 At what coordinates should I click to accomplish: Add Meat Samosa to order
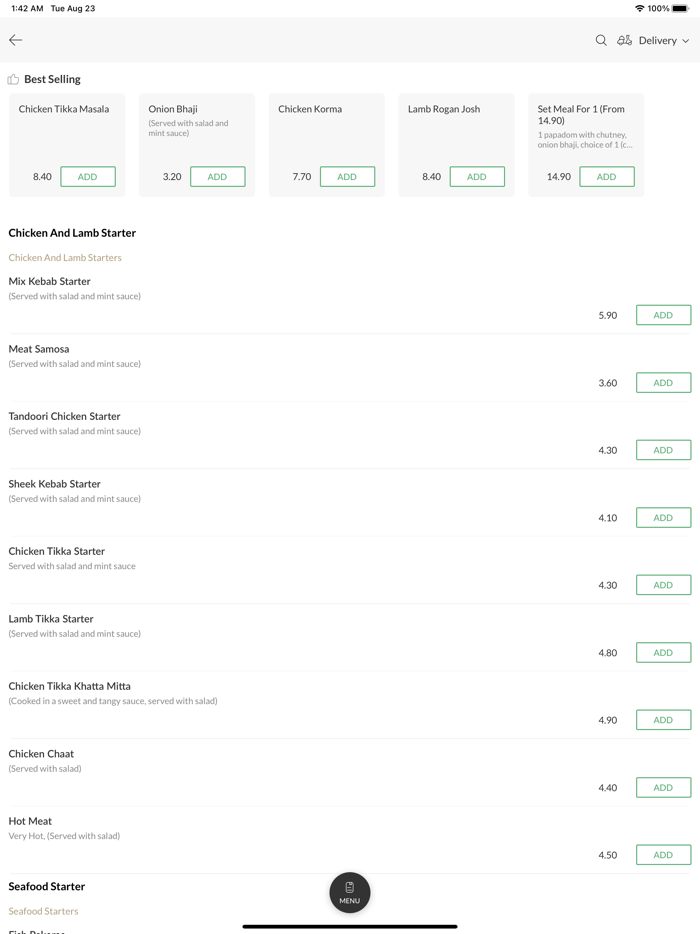tap(663, 383)
